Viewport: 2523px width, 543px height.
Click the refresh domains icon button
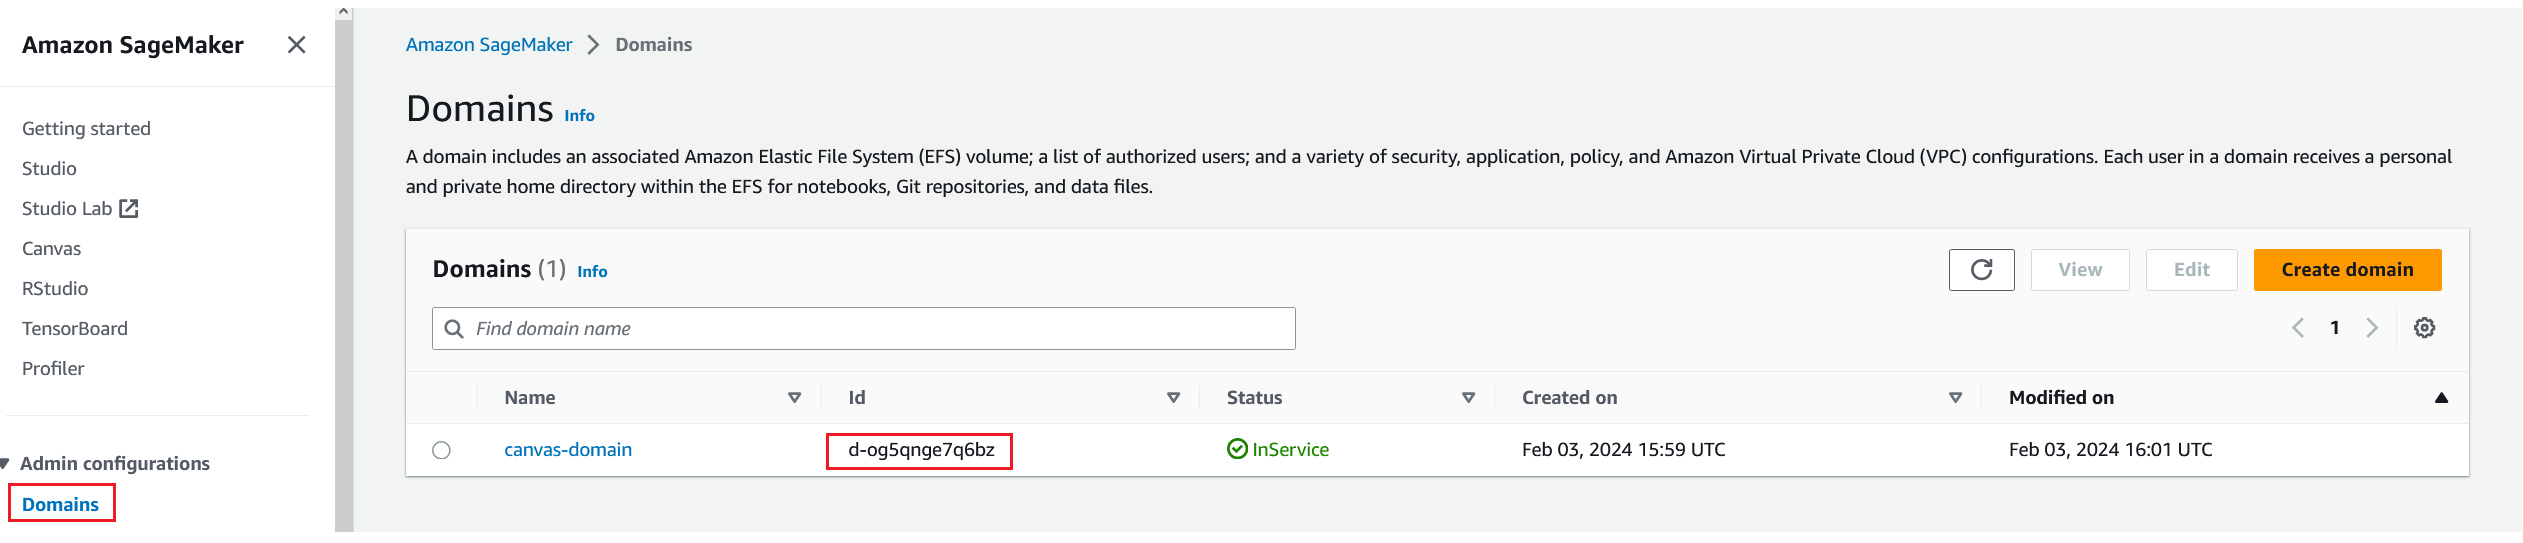click(1981, 270)
